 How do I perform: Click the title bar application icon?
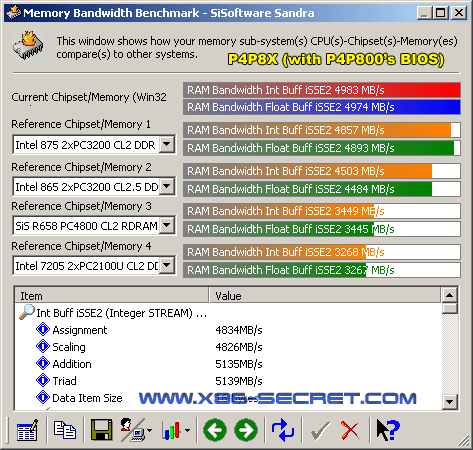(x=13, y=13)
